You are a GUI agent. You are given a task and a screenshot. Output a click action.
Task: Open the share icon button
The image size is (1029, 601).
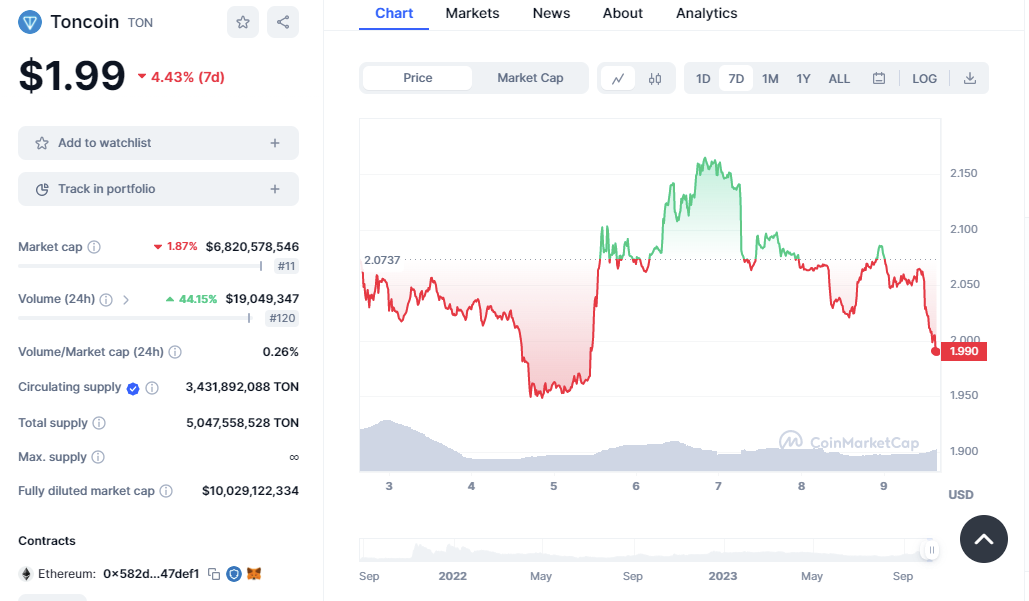(283, 22)
